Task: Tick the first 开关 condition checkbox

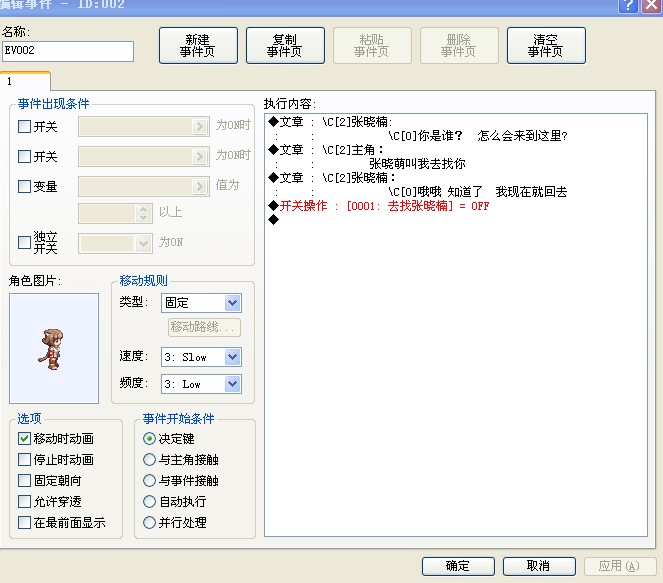Action: point(25,126)
